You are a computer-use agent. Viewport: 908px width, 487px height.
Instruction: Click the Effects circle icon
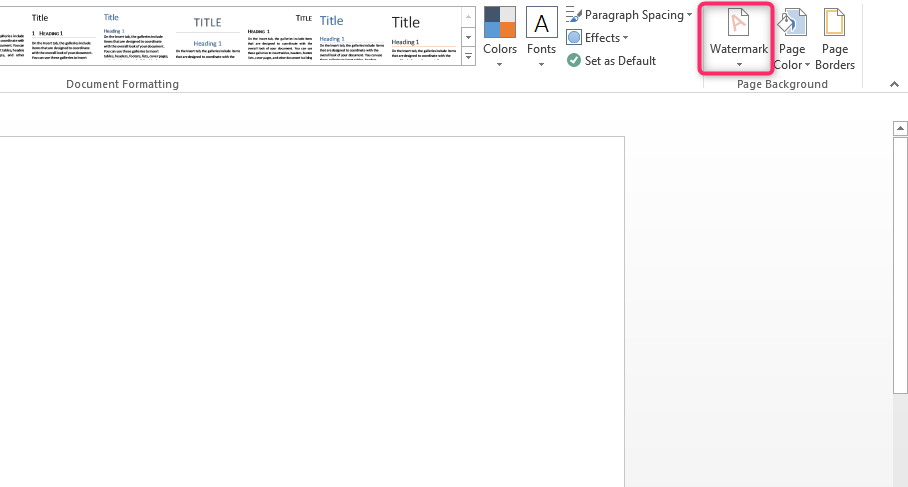coord(574,38)
